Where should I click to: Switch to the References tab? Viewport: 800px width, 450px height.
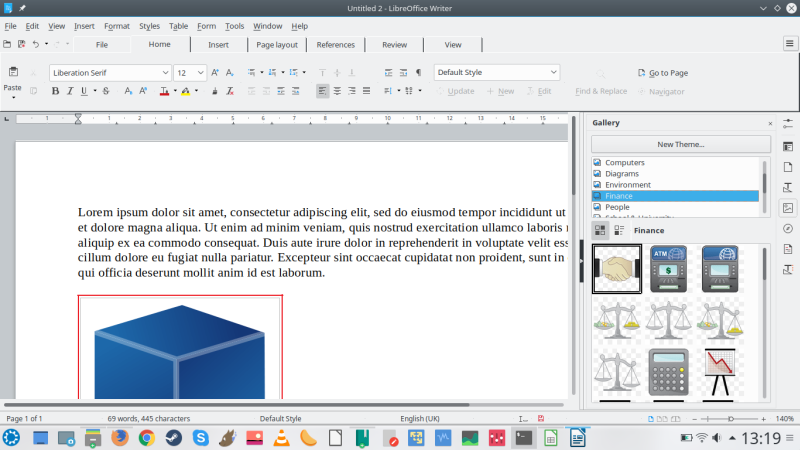(x=335, y=45)
